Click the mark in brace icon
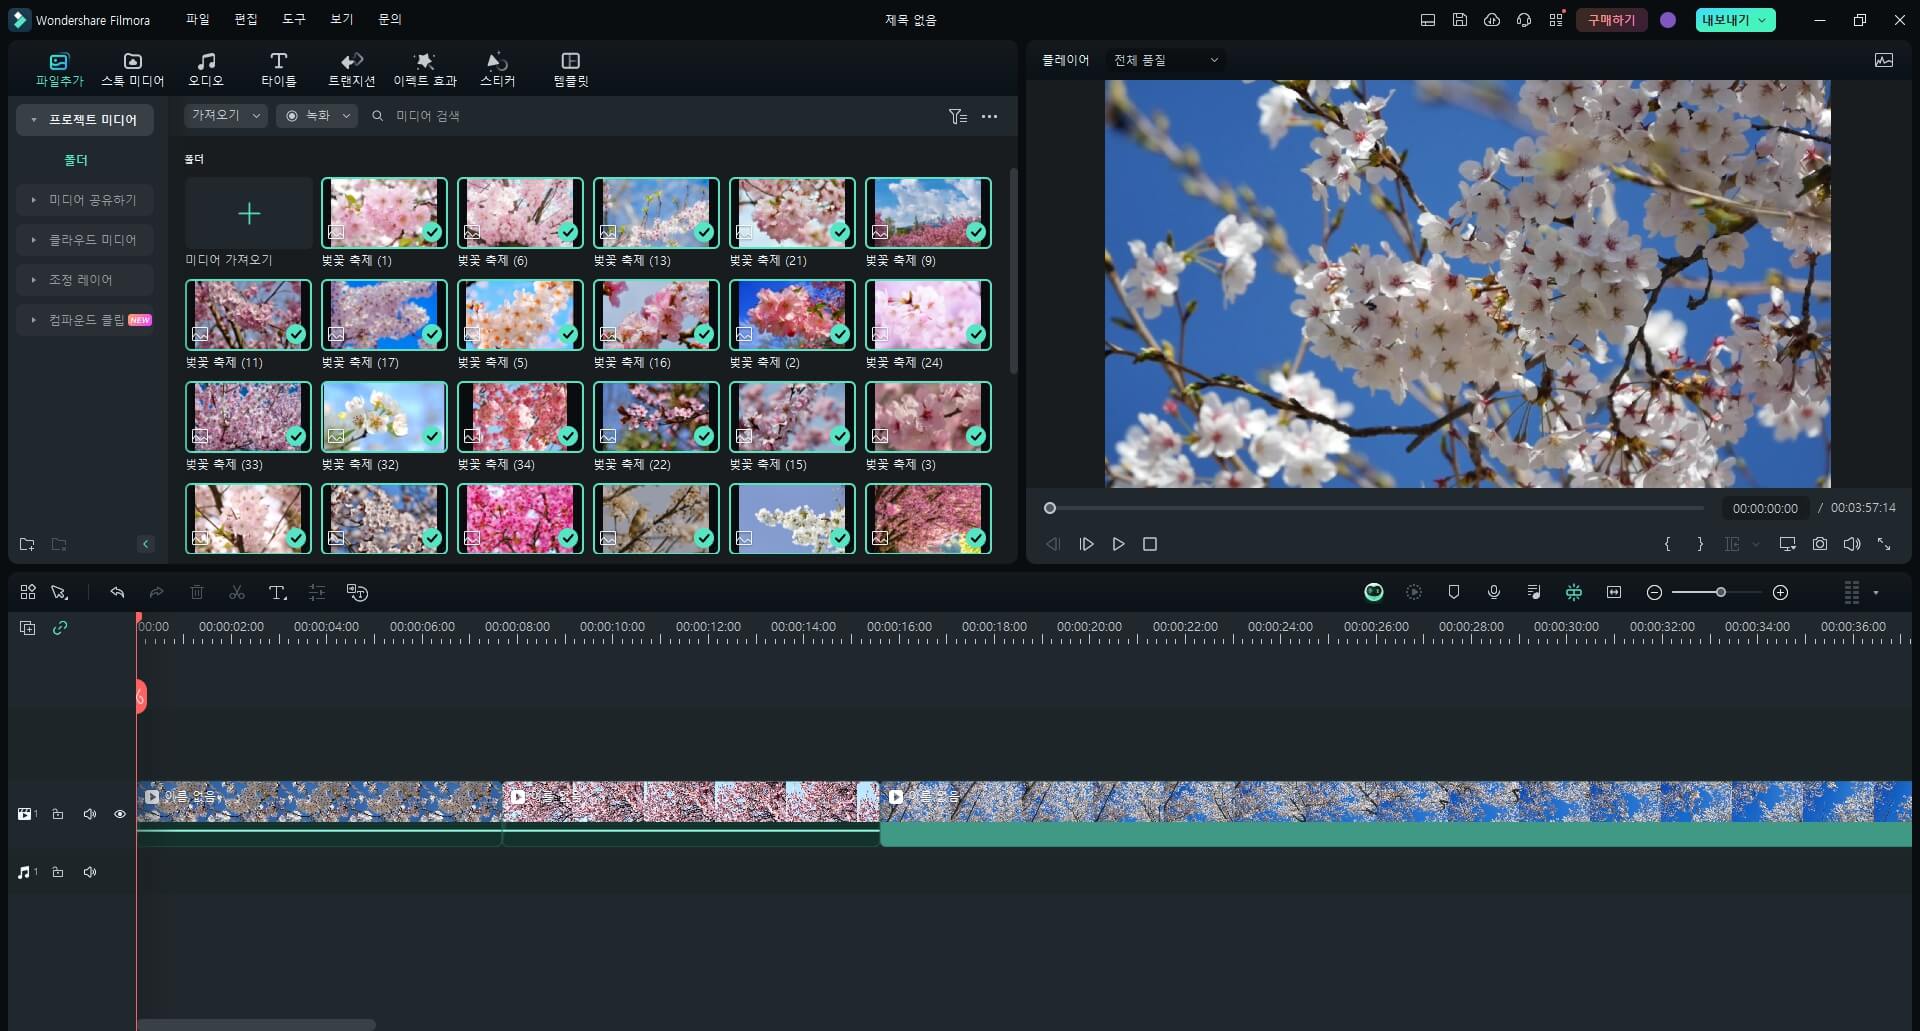 (1667, 544)
